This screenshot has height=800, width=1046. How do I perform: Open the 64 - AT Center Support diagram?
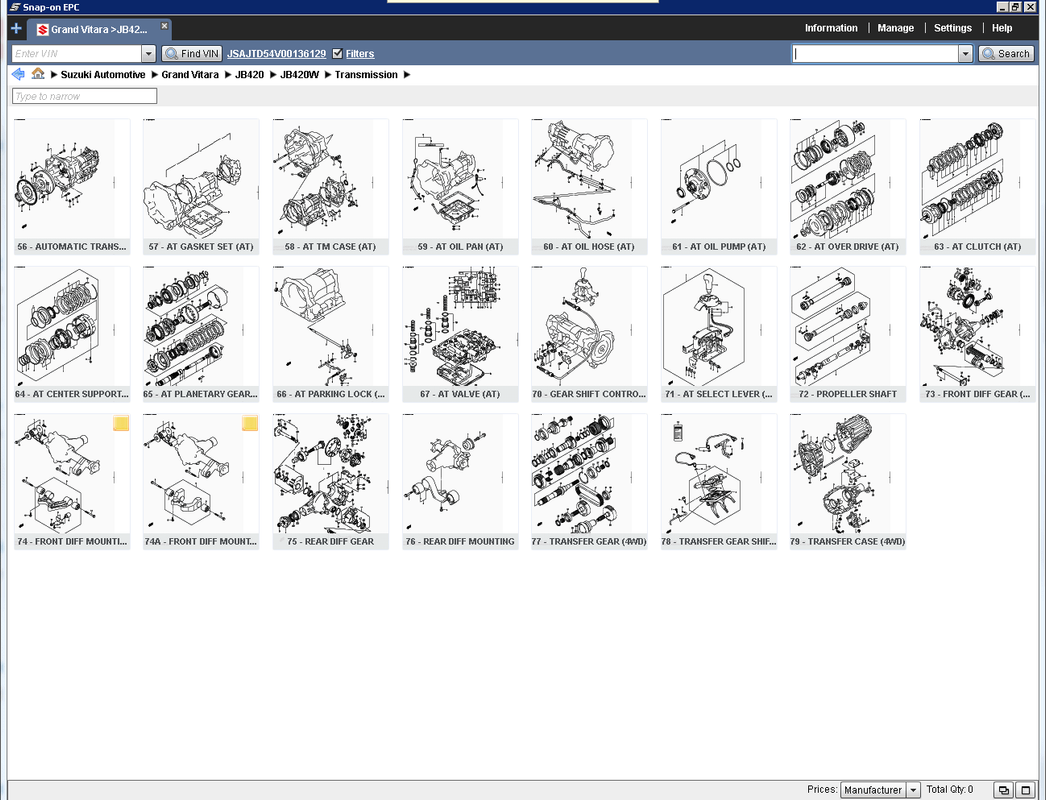[72, 334]
